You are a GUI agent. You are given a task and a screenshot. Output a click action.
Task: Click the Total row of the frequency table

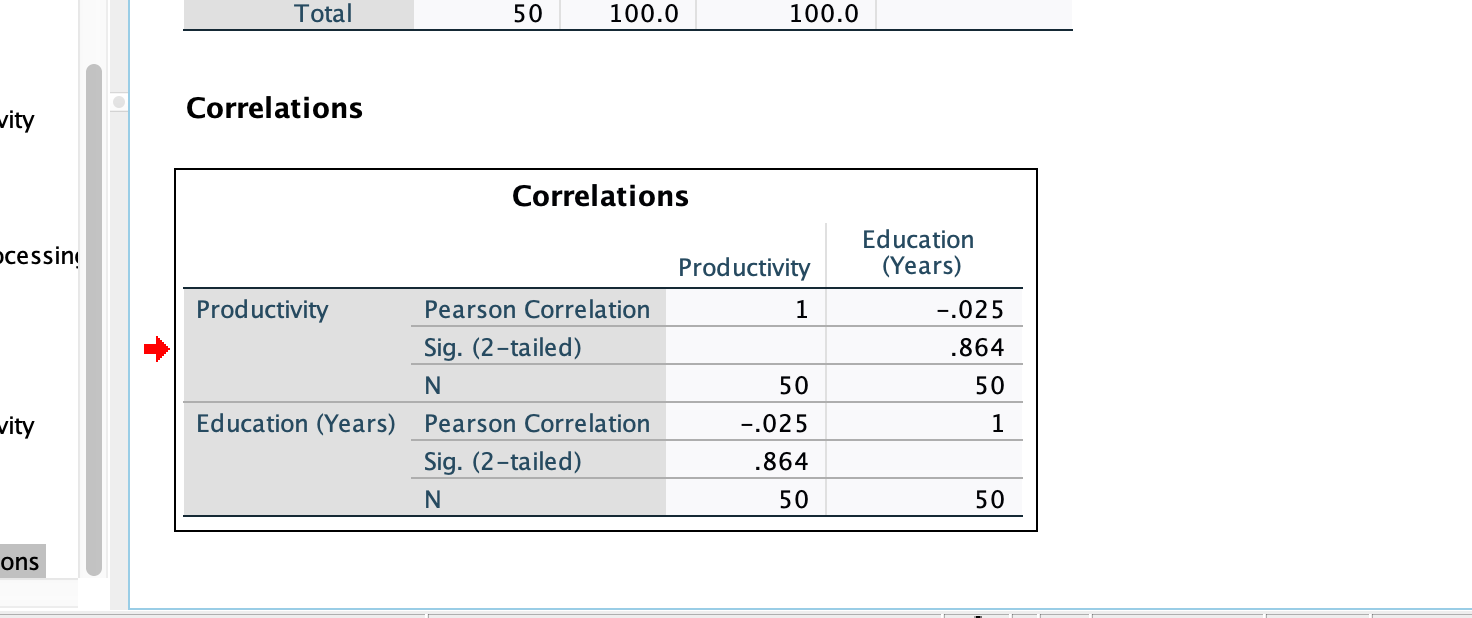(322, 14)
